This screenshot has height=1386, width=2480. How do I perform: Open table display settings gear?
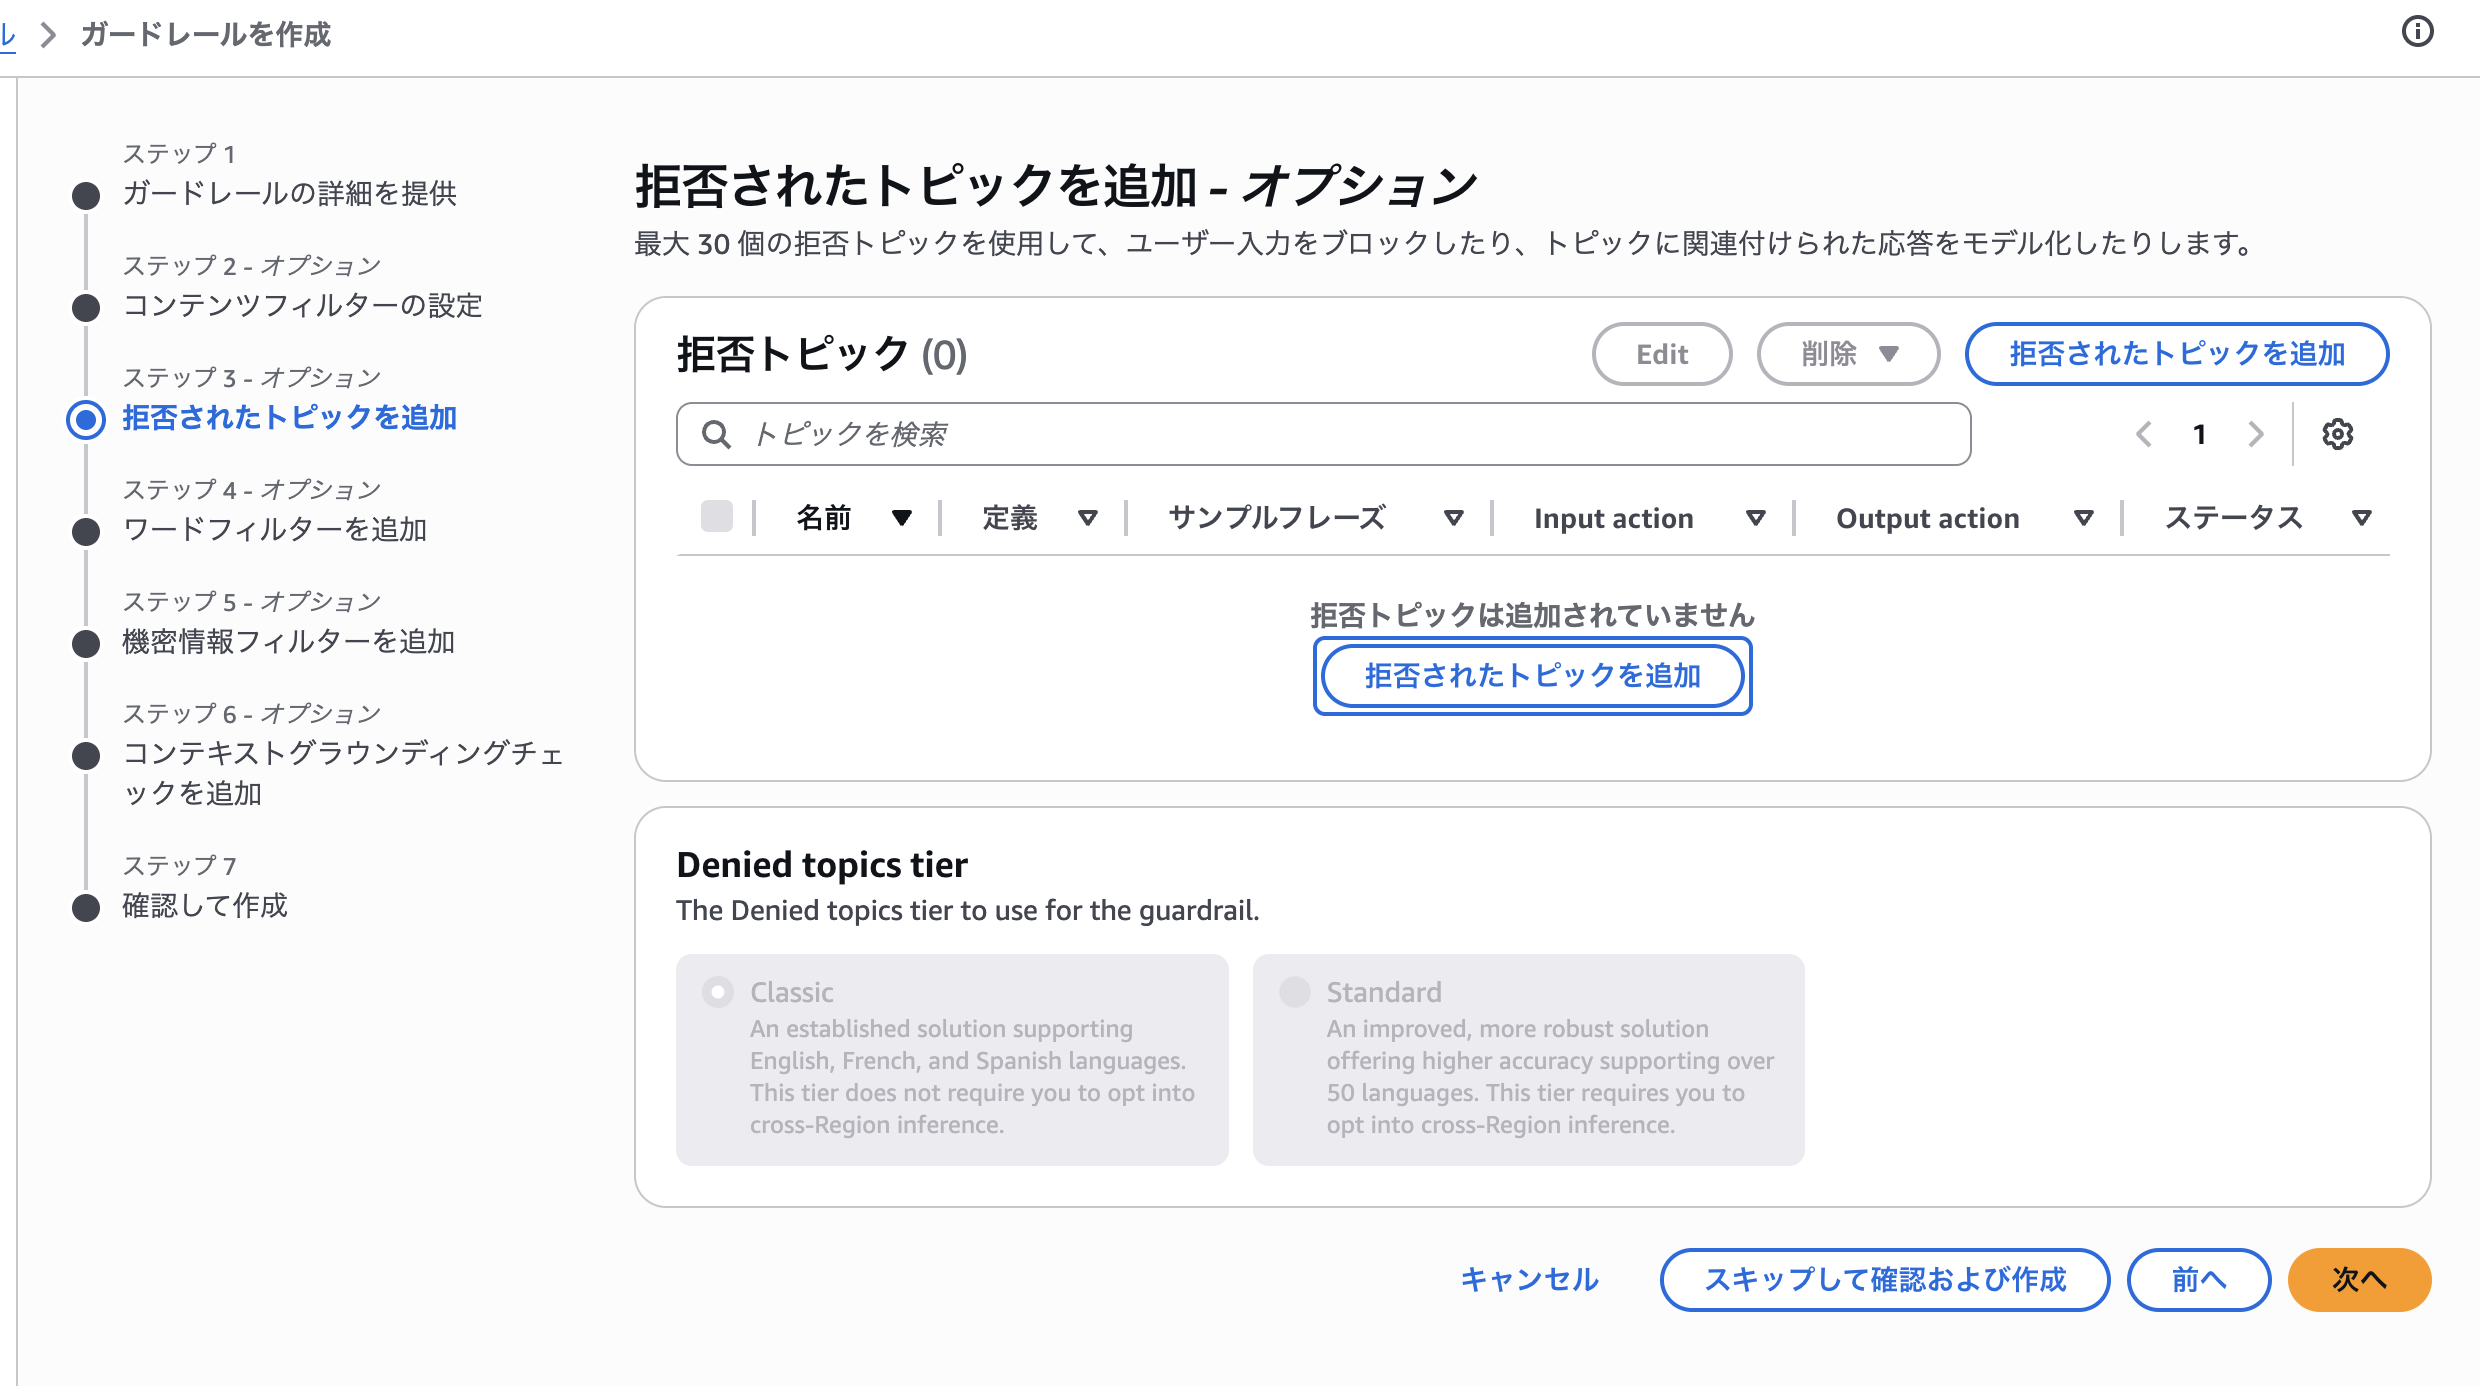tap(2338, 434)
